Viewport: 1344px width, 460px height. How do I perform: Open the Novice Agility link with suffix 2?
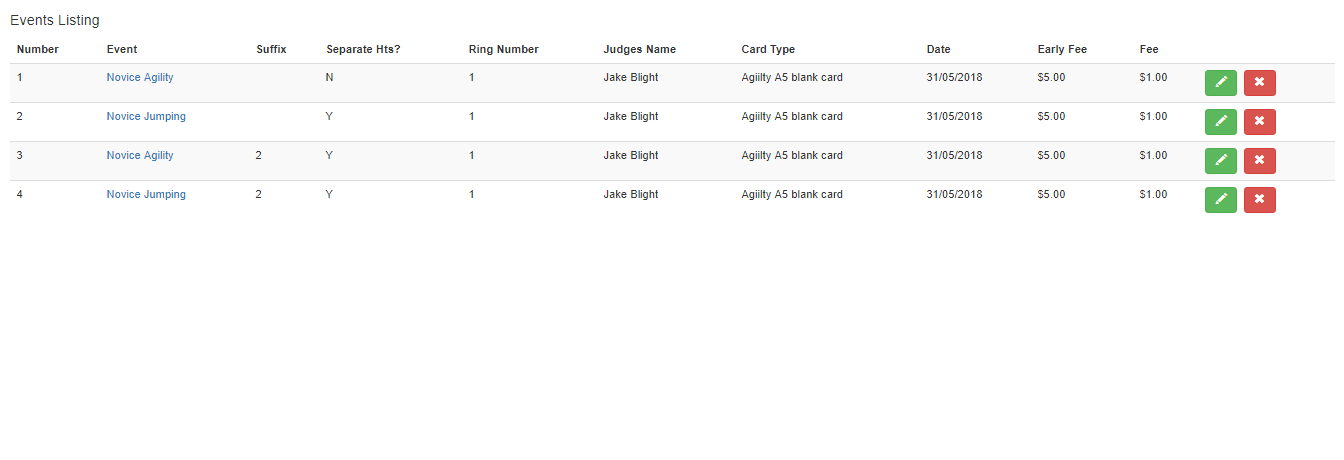140,155
